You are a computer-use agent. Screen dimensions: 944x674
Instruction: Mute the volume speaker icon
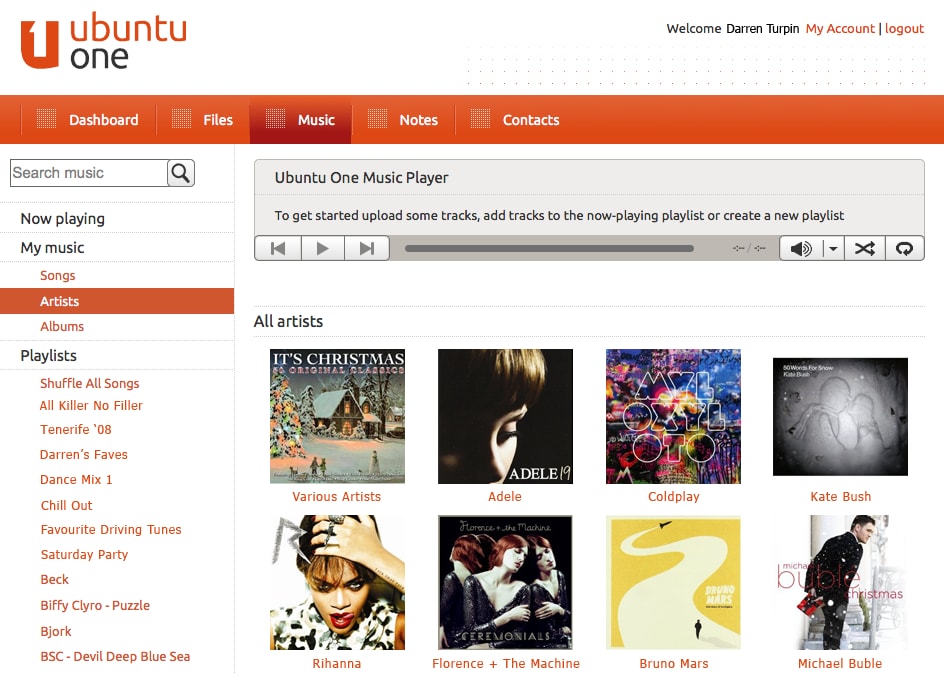click(801, 248)
